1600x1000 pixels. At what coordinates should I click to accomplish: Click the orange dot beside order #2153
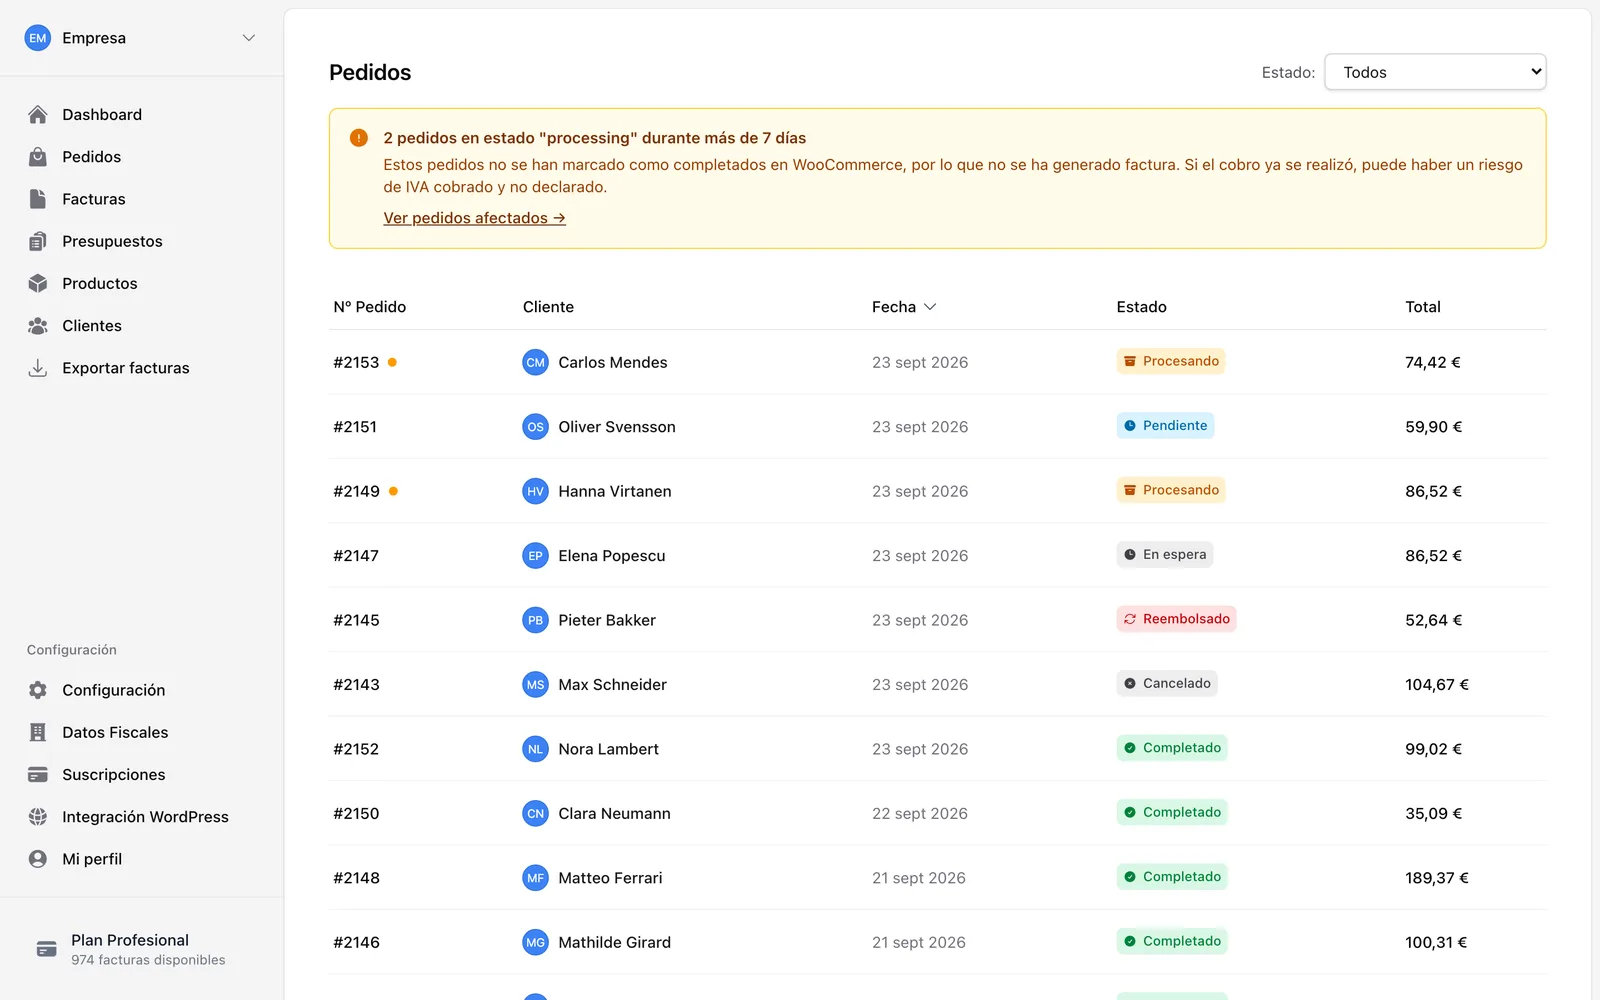392,362
